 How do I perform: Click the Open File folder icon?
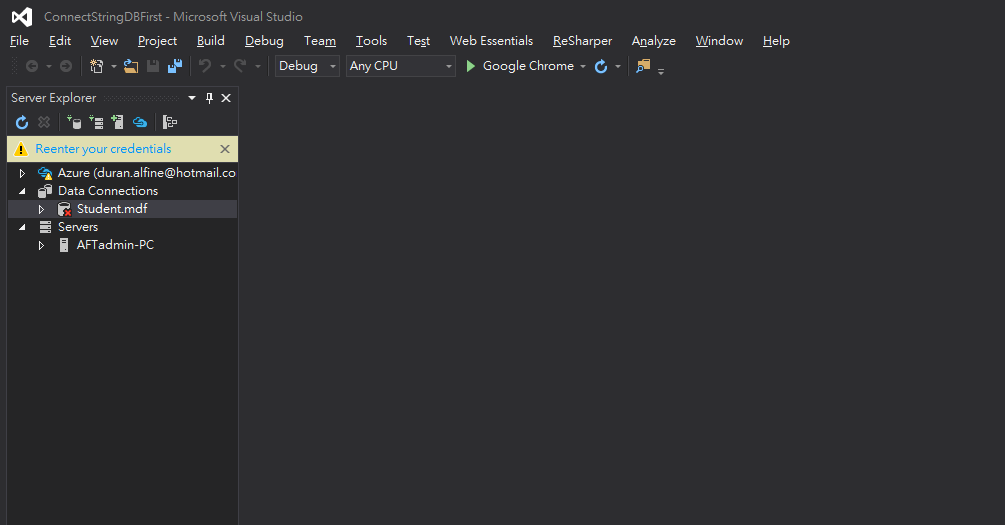131,66
